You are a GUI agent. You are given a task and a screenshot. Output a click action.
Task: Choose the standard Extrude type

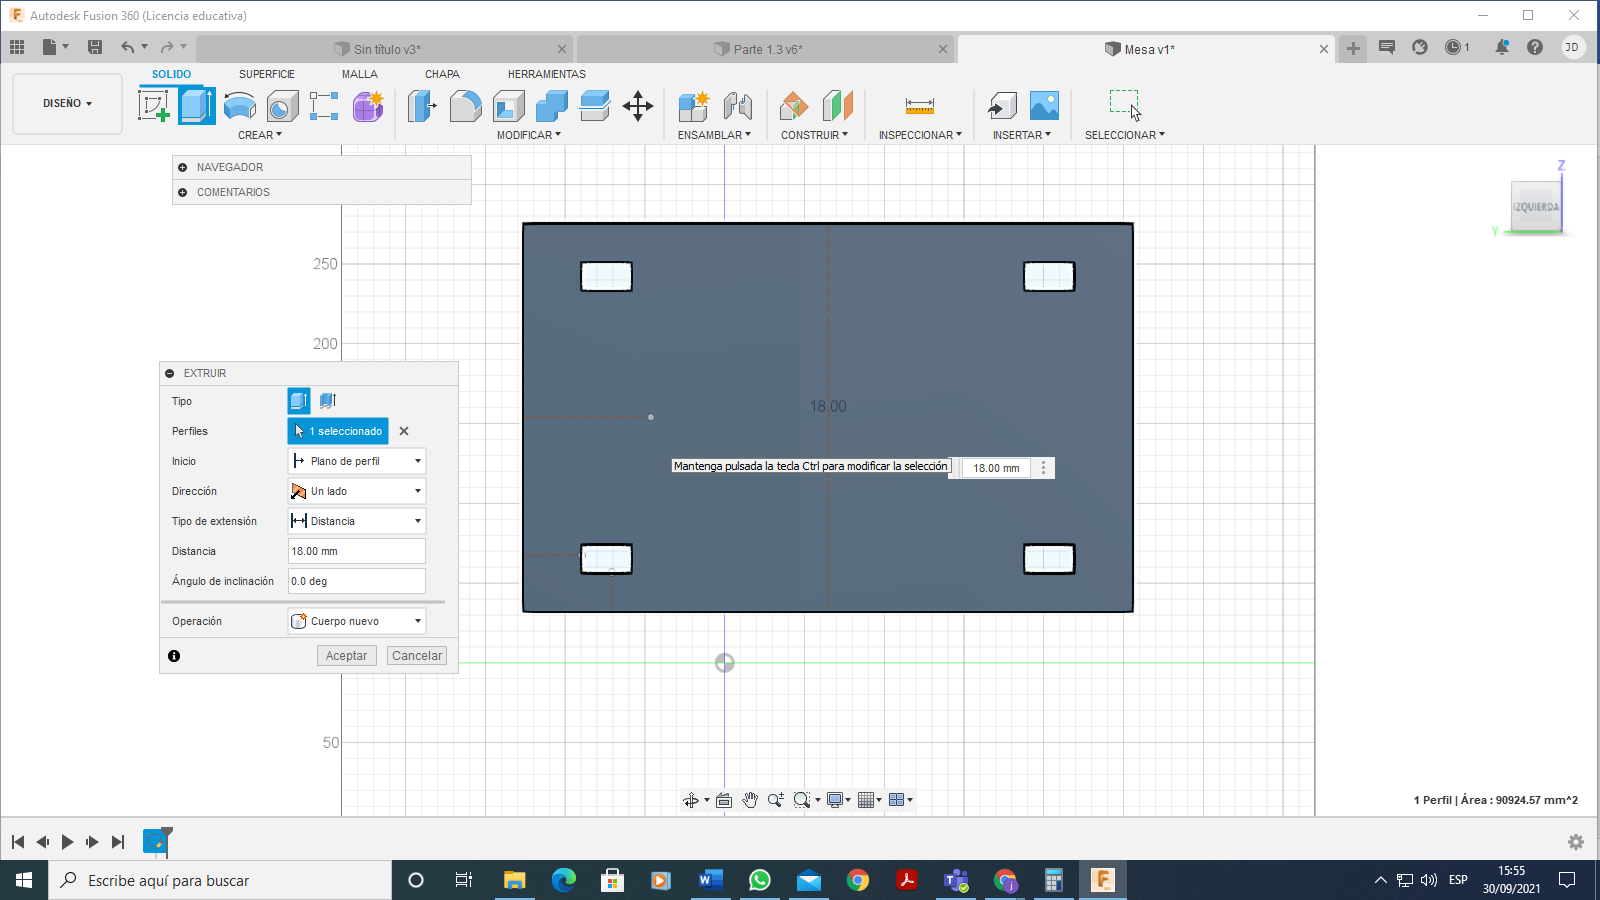point(299,401)
